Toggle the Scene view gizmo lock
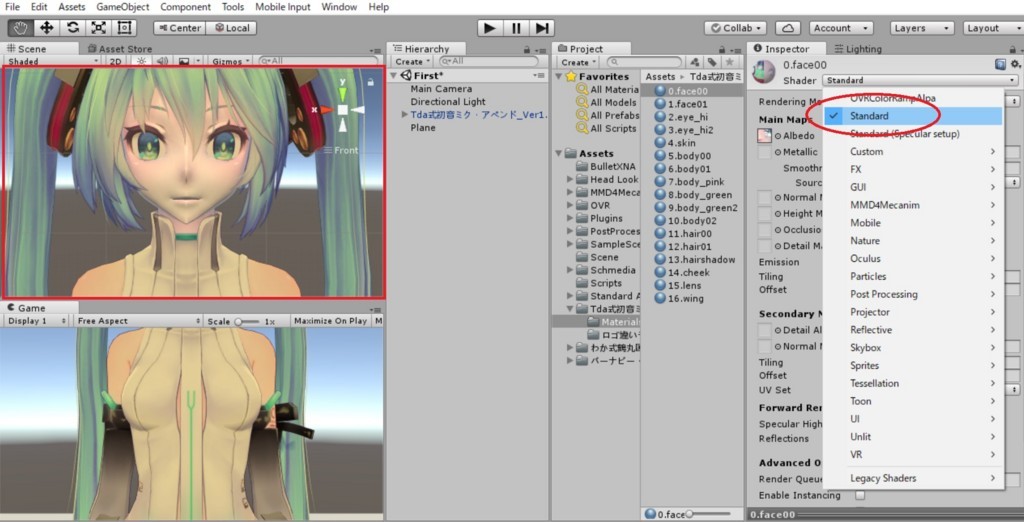This screenshot has height=522, width=1024. [x=371, y=82]
